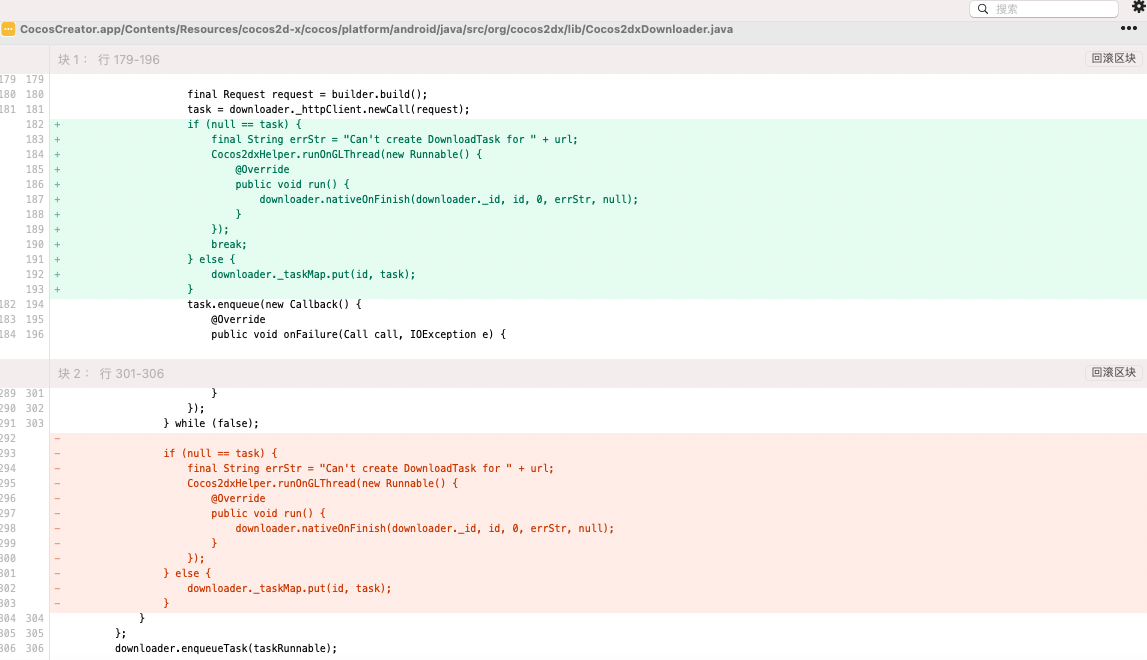Click the yellow modified-file status icon
The width and height of the screenshot is (1147, 660).
click(8, 30)
